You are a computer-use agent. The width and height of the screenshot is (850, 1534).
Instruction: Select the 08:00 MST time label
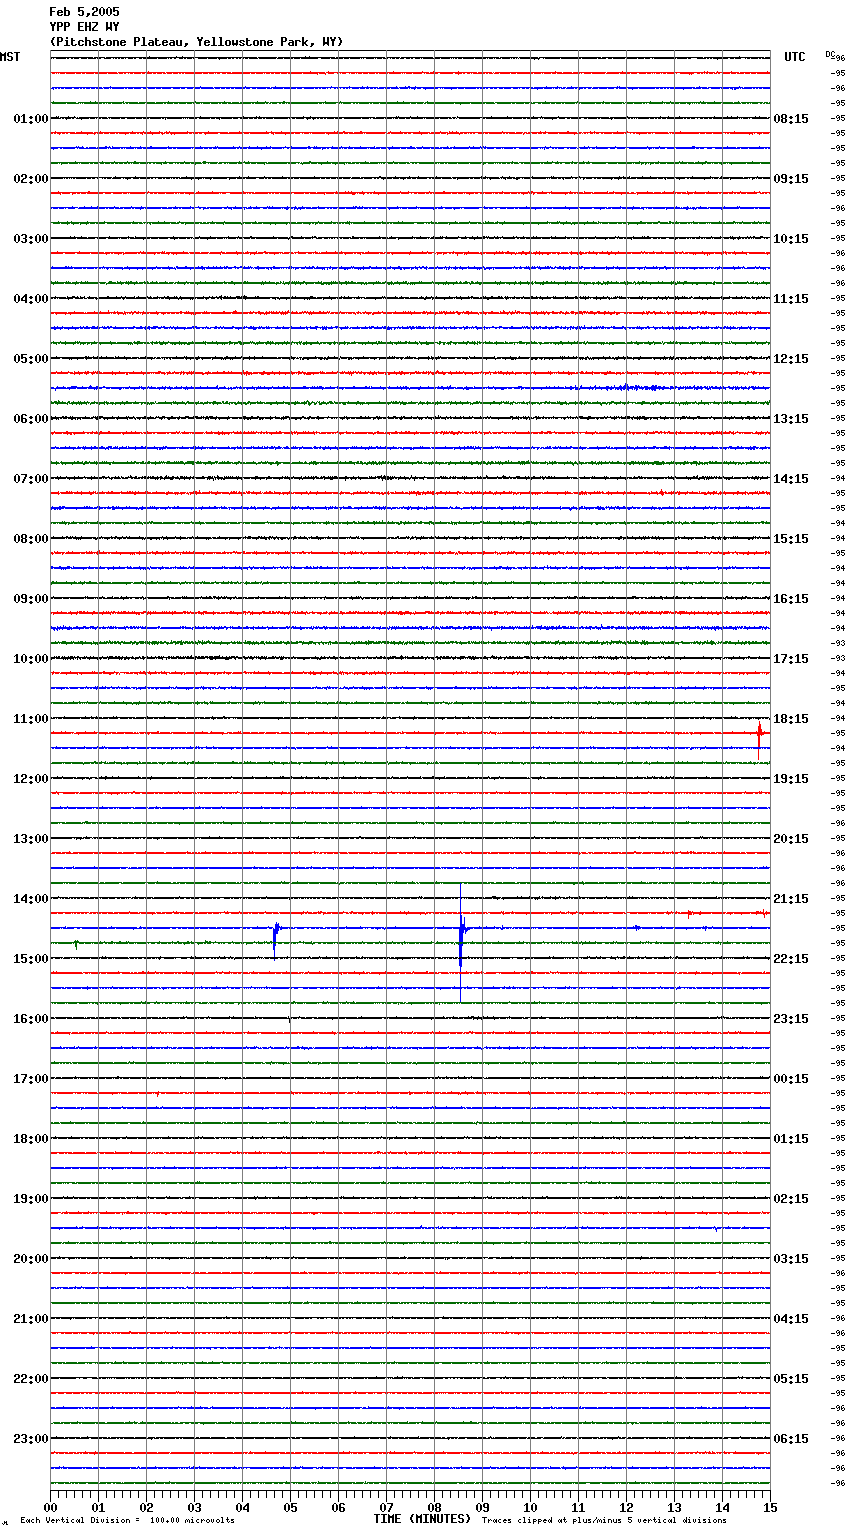click(31, 539)
